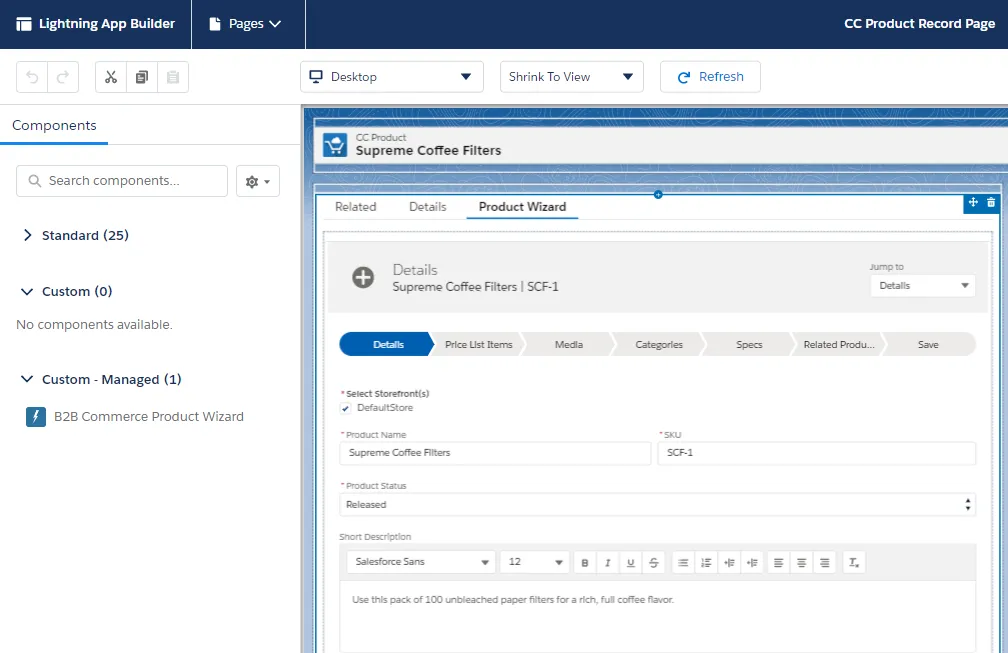Open the Jump to Details dropdown
The image size is (1008, 653).
[x=922, y=286]
